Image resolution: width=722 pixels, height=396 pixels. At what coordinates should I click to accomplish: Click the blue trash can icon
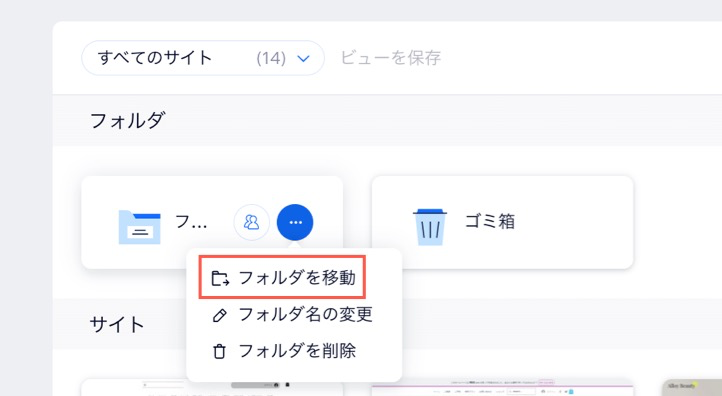click(430, 227)
